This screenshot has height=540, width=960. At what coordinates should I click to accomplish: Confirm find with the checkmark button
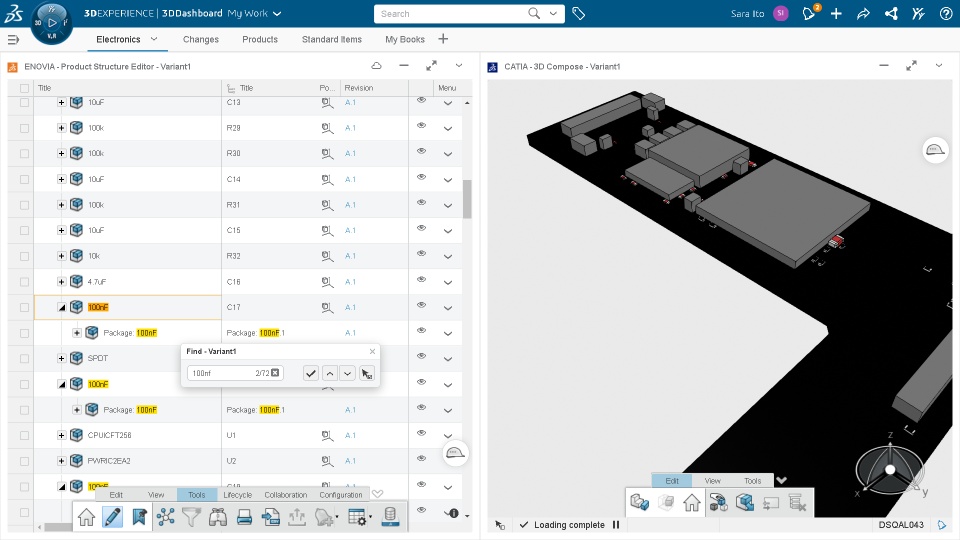(311, 373)
